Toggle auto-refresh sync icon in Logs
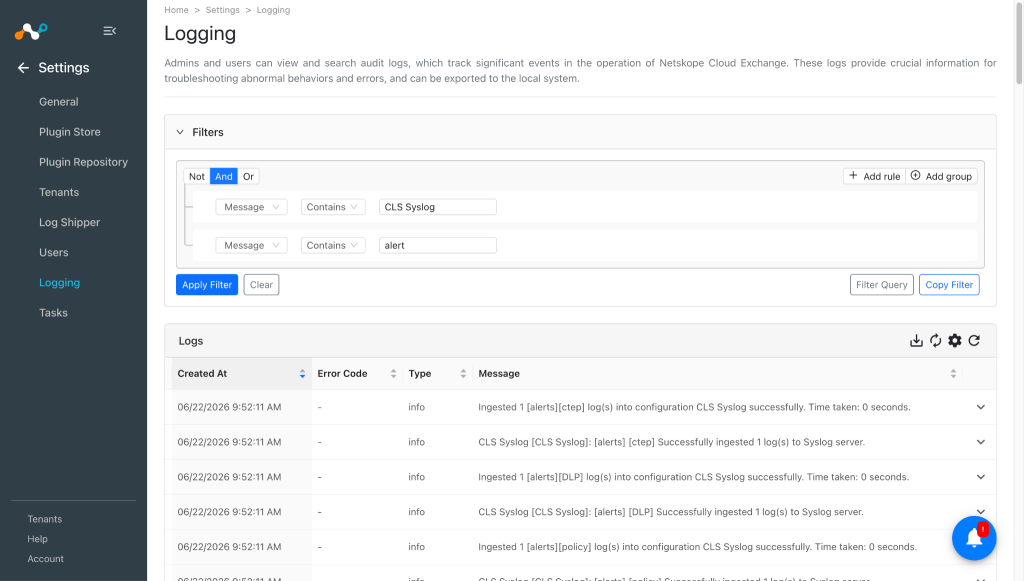The image size is (1024, 581). pos(935,341)
